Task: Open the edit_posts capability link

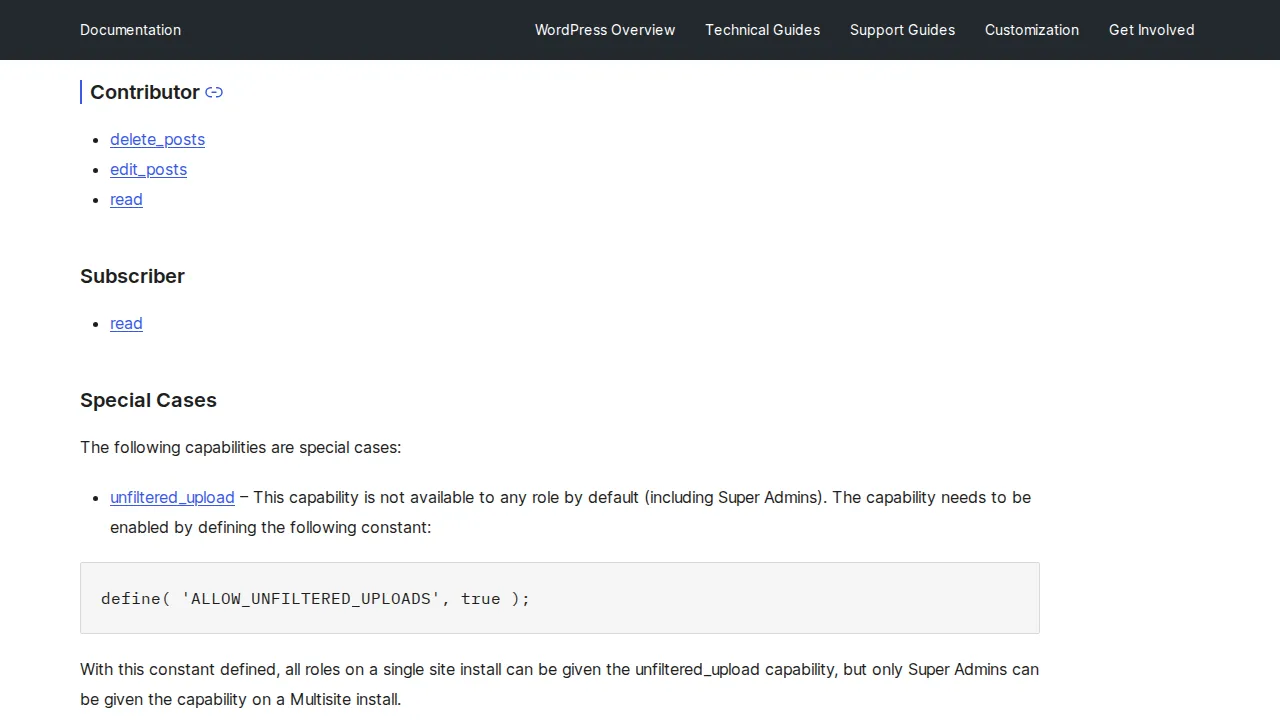Action: point(148,170)
